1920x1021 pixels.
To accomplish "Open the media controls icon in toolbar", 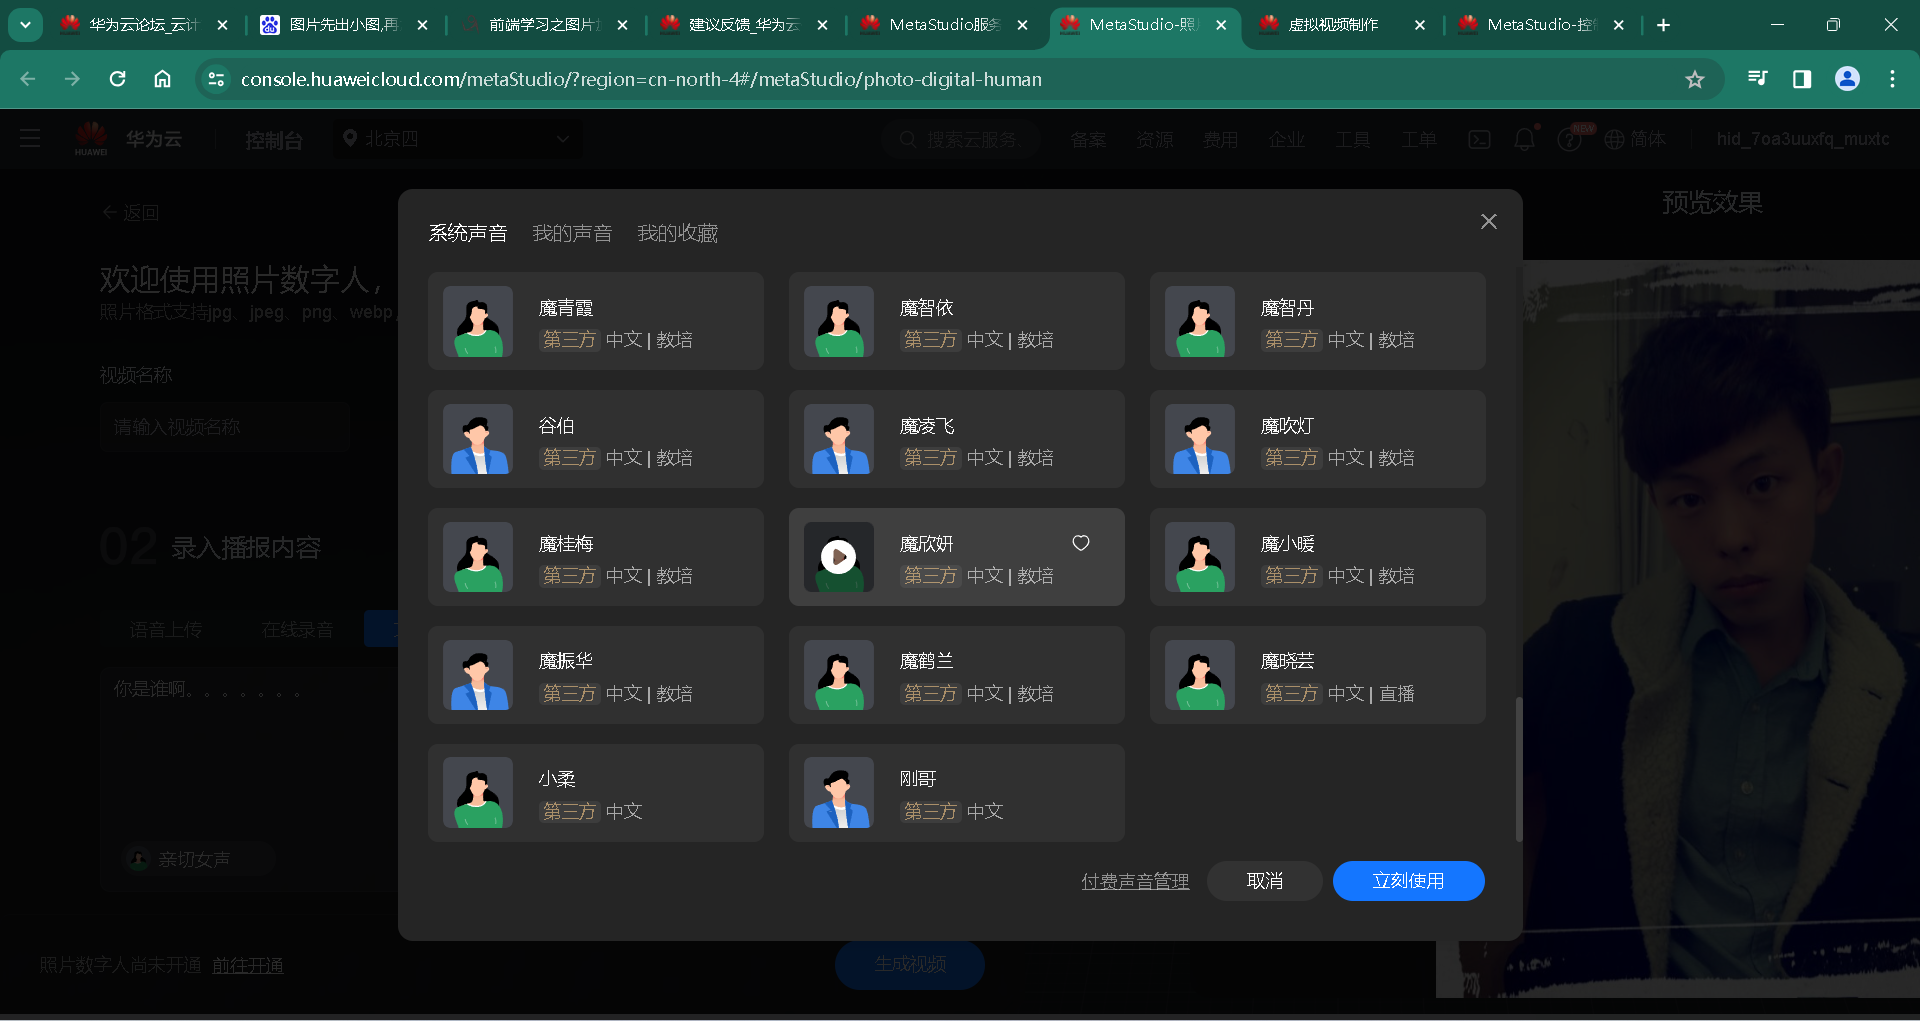I will [x=1757, y=79].
